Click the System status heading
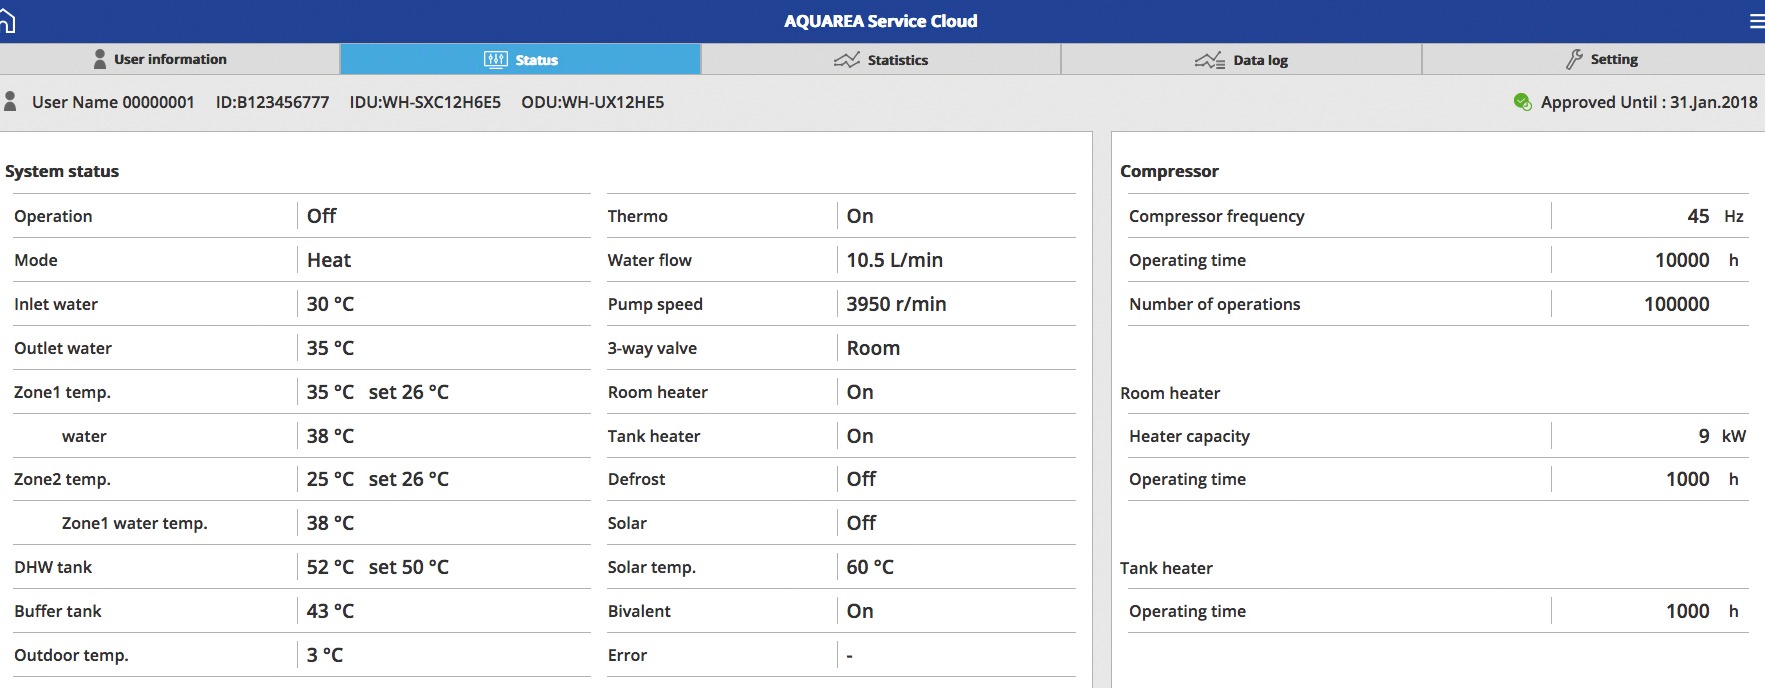 click(62, 171)
